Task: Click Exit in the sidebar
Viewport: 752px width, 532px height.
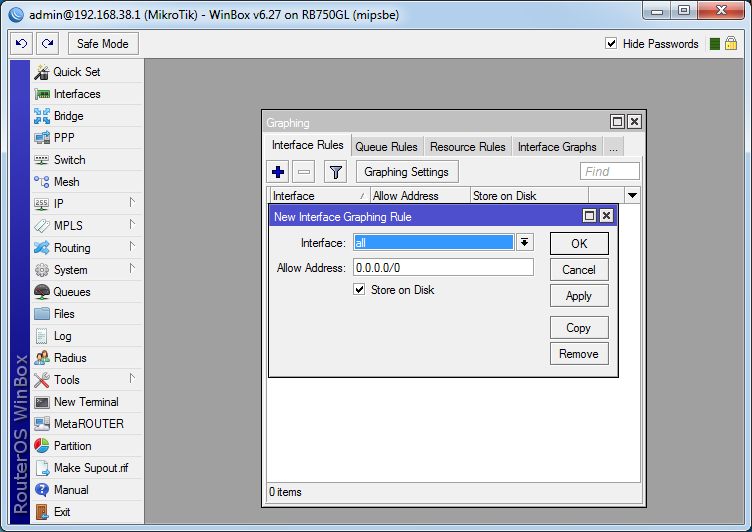Action: coord(88,512)
